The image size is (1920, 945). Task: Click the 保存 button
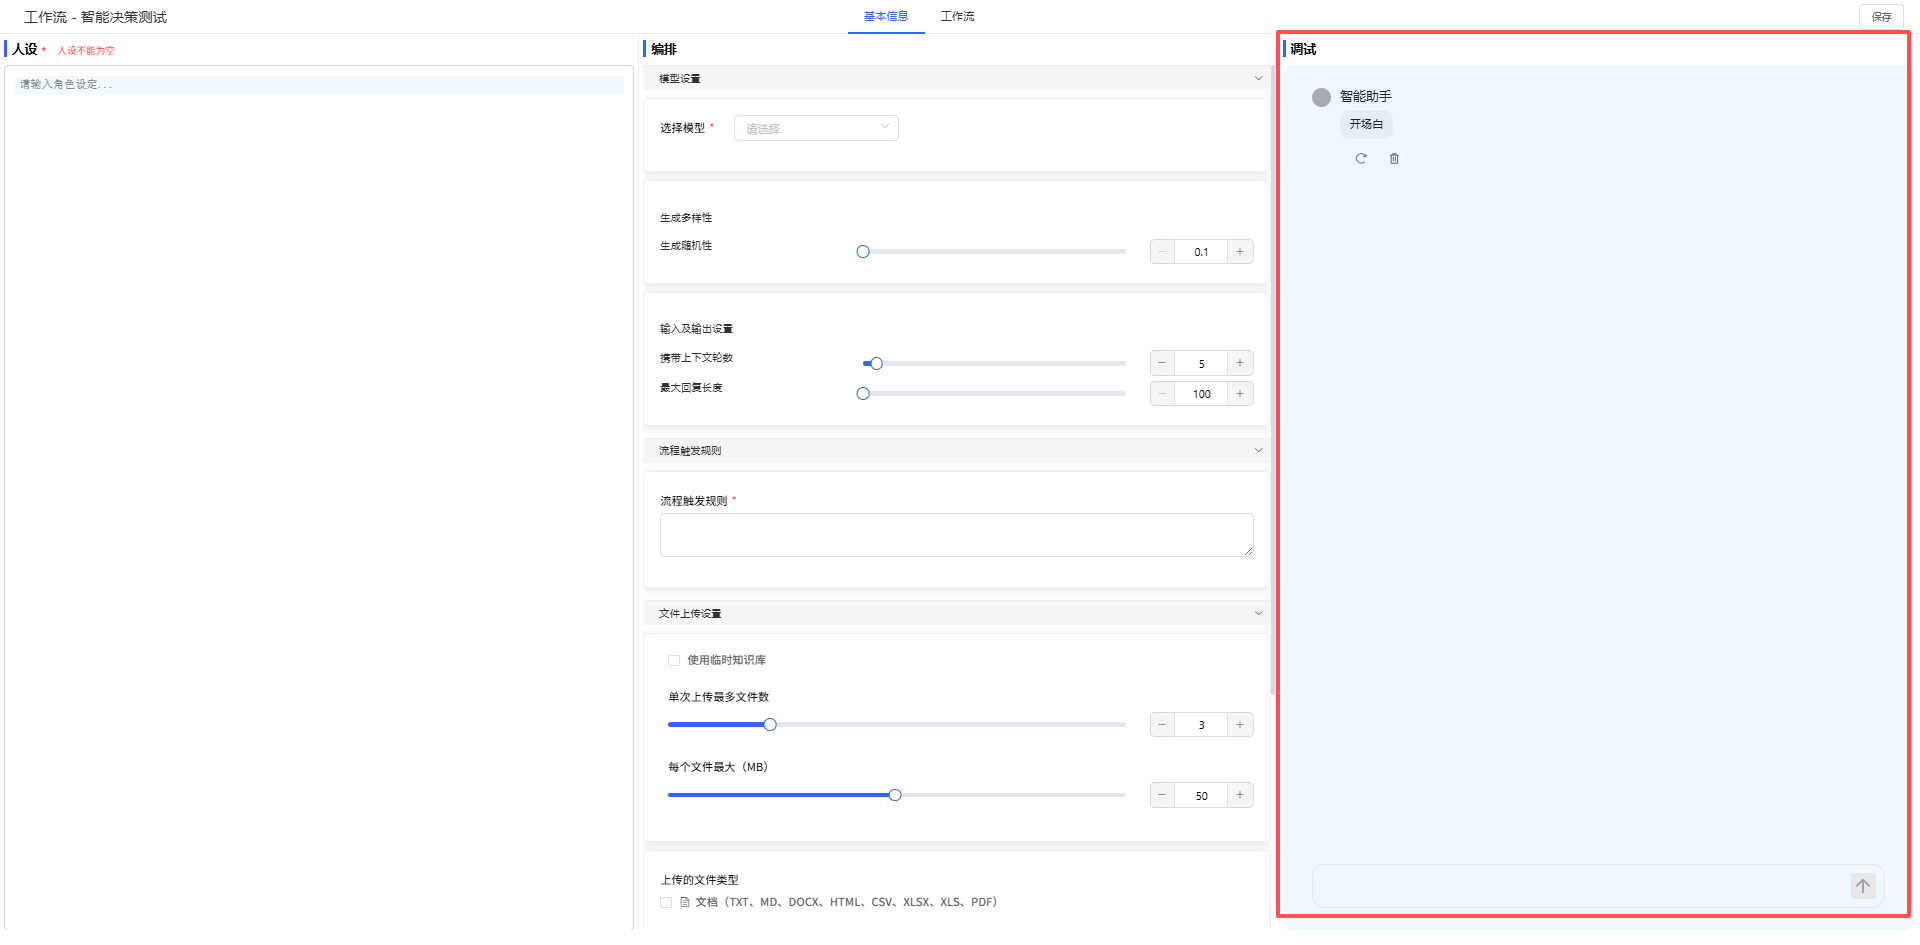click(x=1881, y=17)
